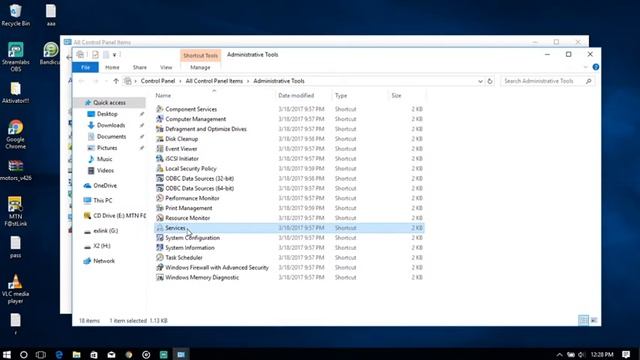640x360 pixels.
Task: Open the Windows Start menu
Action: (x=7, y=354)
